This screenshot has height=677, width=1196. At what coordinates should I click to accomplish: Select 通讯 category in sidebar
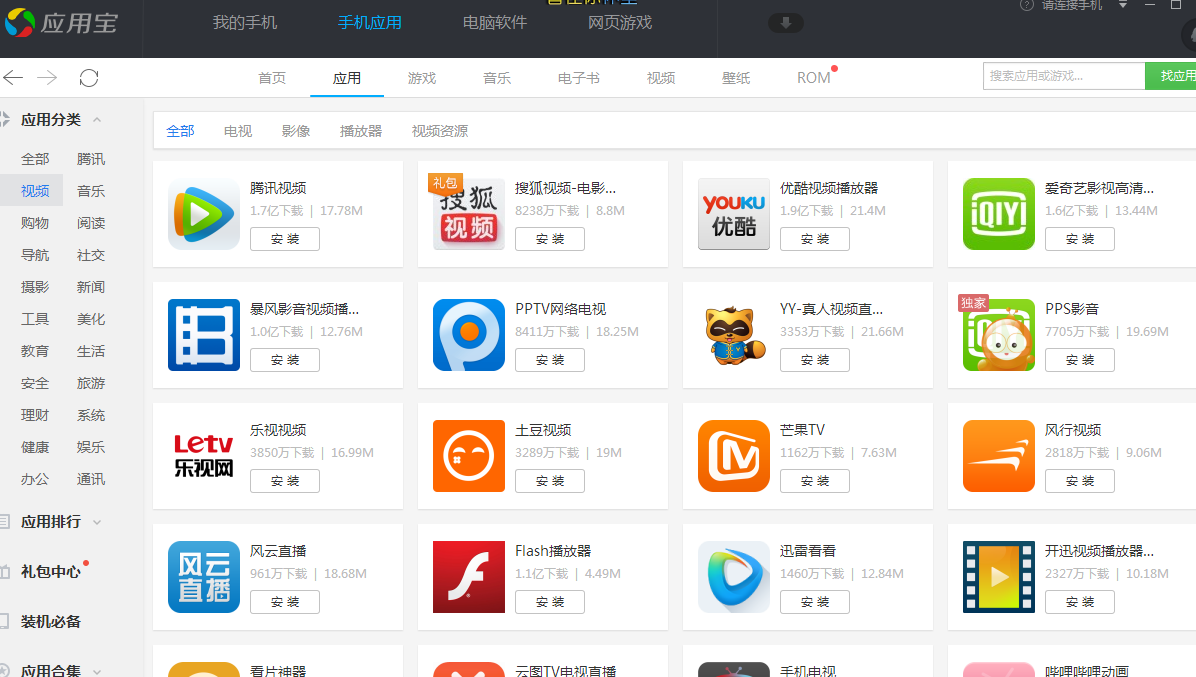click(91, 480)
